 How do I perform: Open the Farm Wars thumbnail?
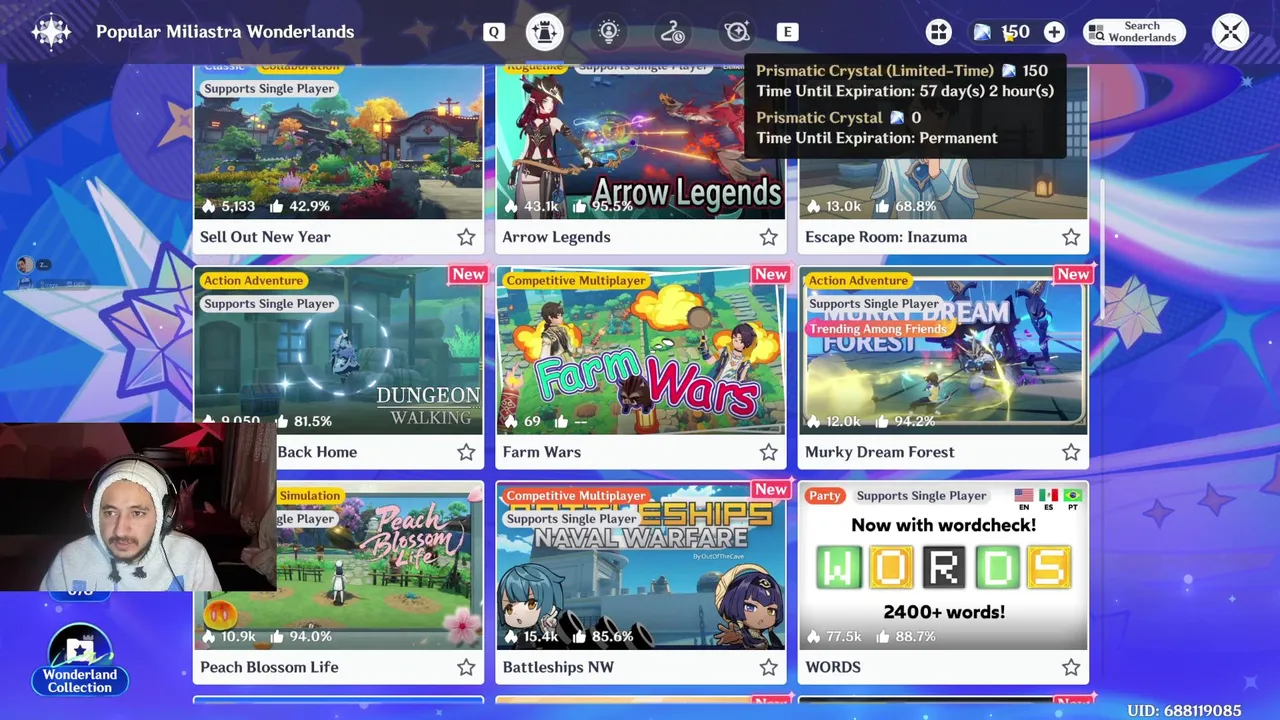point(641,350)
